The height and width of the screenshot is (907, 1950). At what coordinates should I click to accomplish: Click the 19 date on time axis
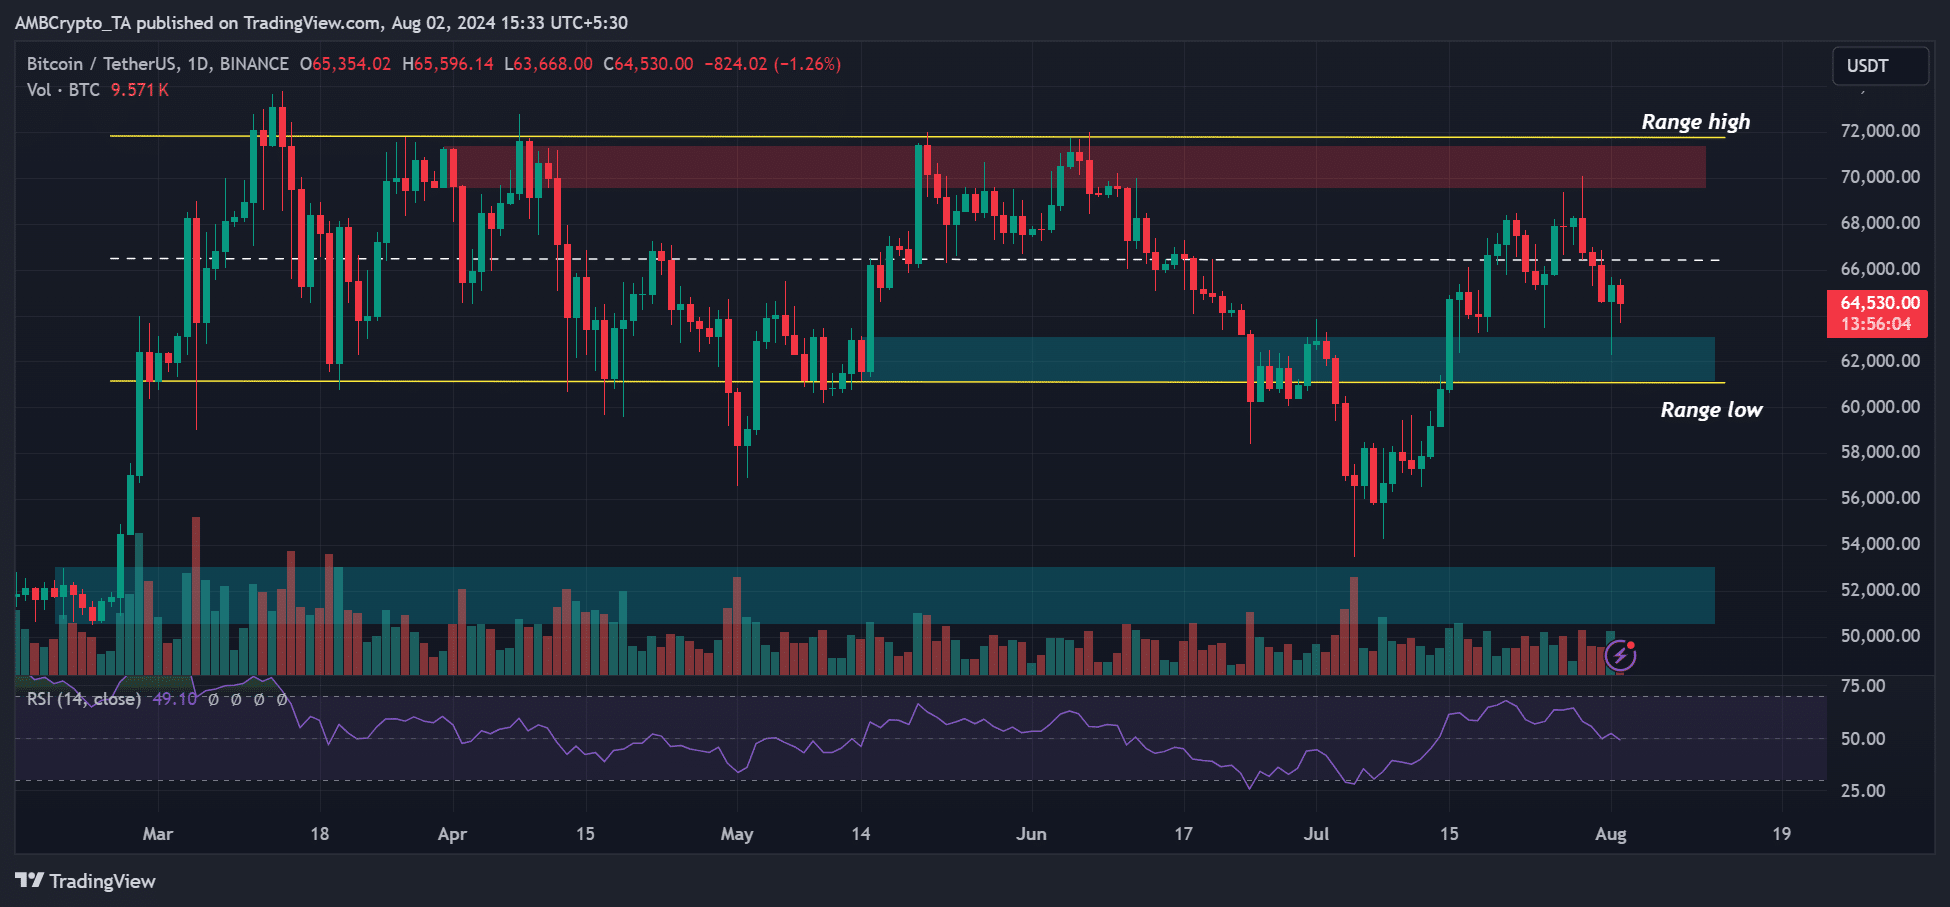pos(1781,834)
